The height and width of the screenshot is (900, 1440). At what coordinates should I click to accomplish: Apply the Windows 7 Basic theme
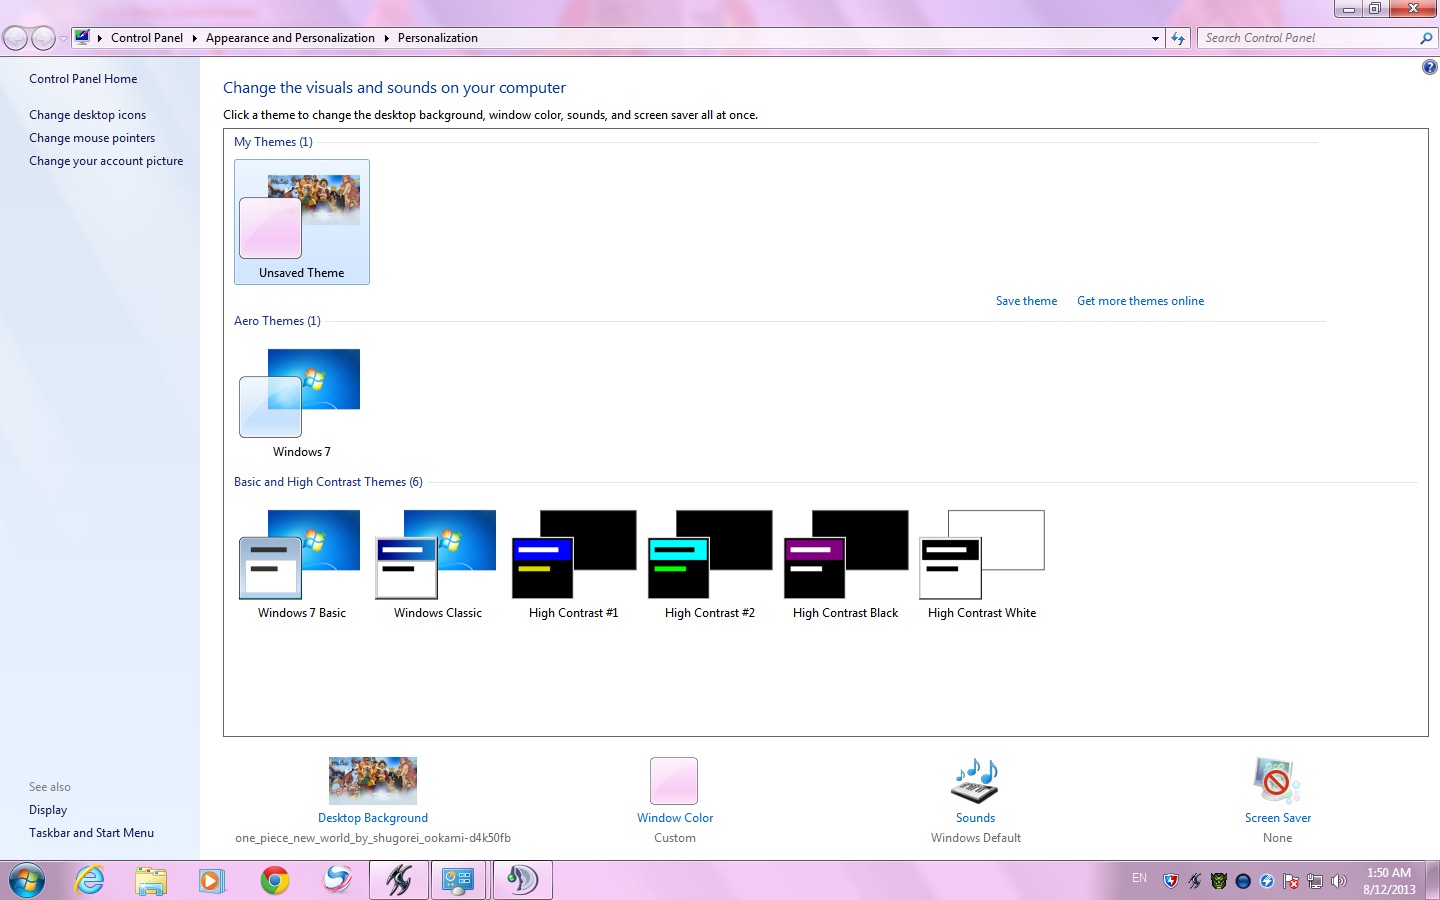[302, 564]
